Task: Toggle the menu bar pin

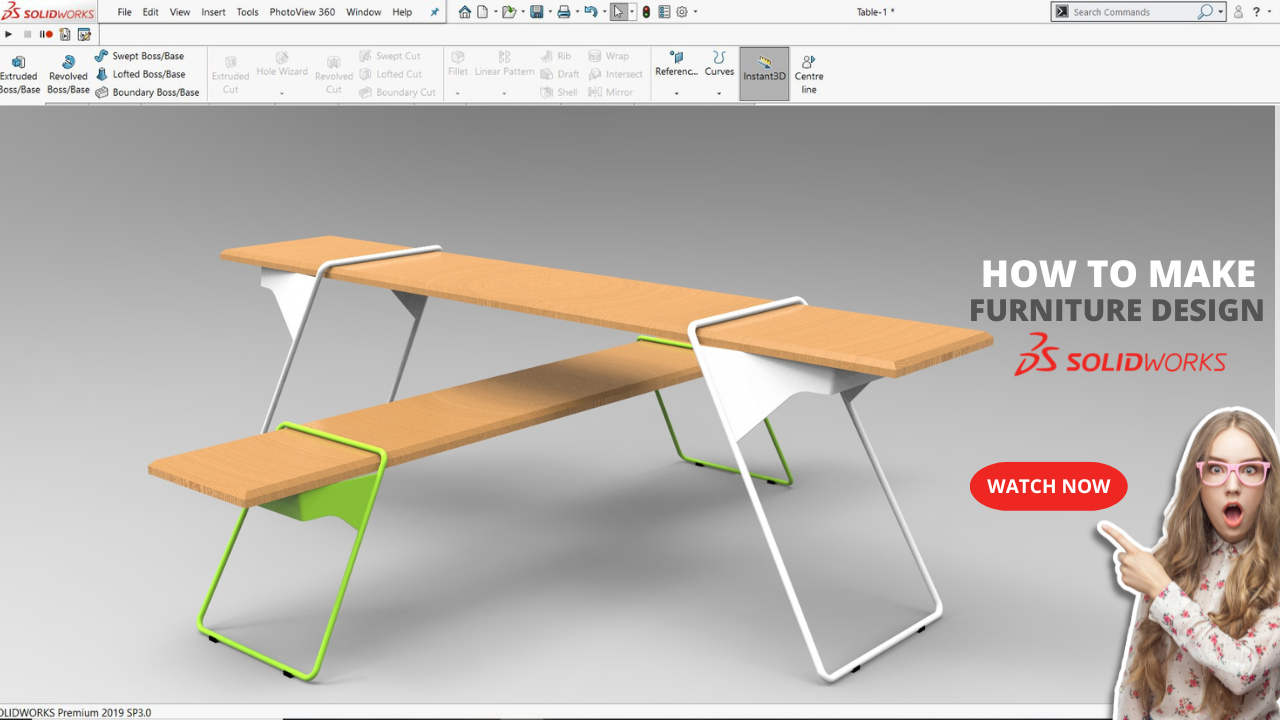Action: (x=434, y=12)
